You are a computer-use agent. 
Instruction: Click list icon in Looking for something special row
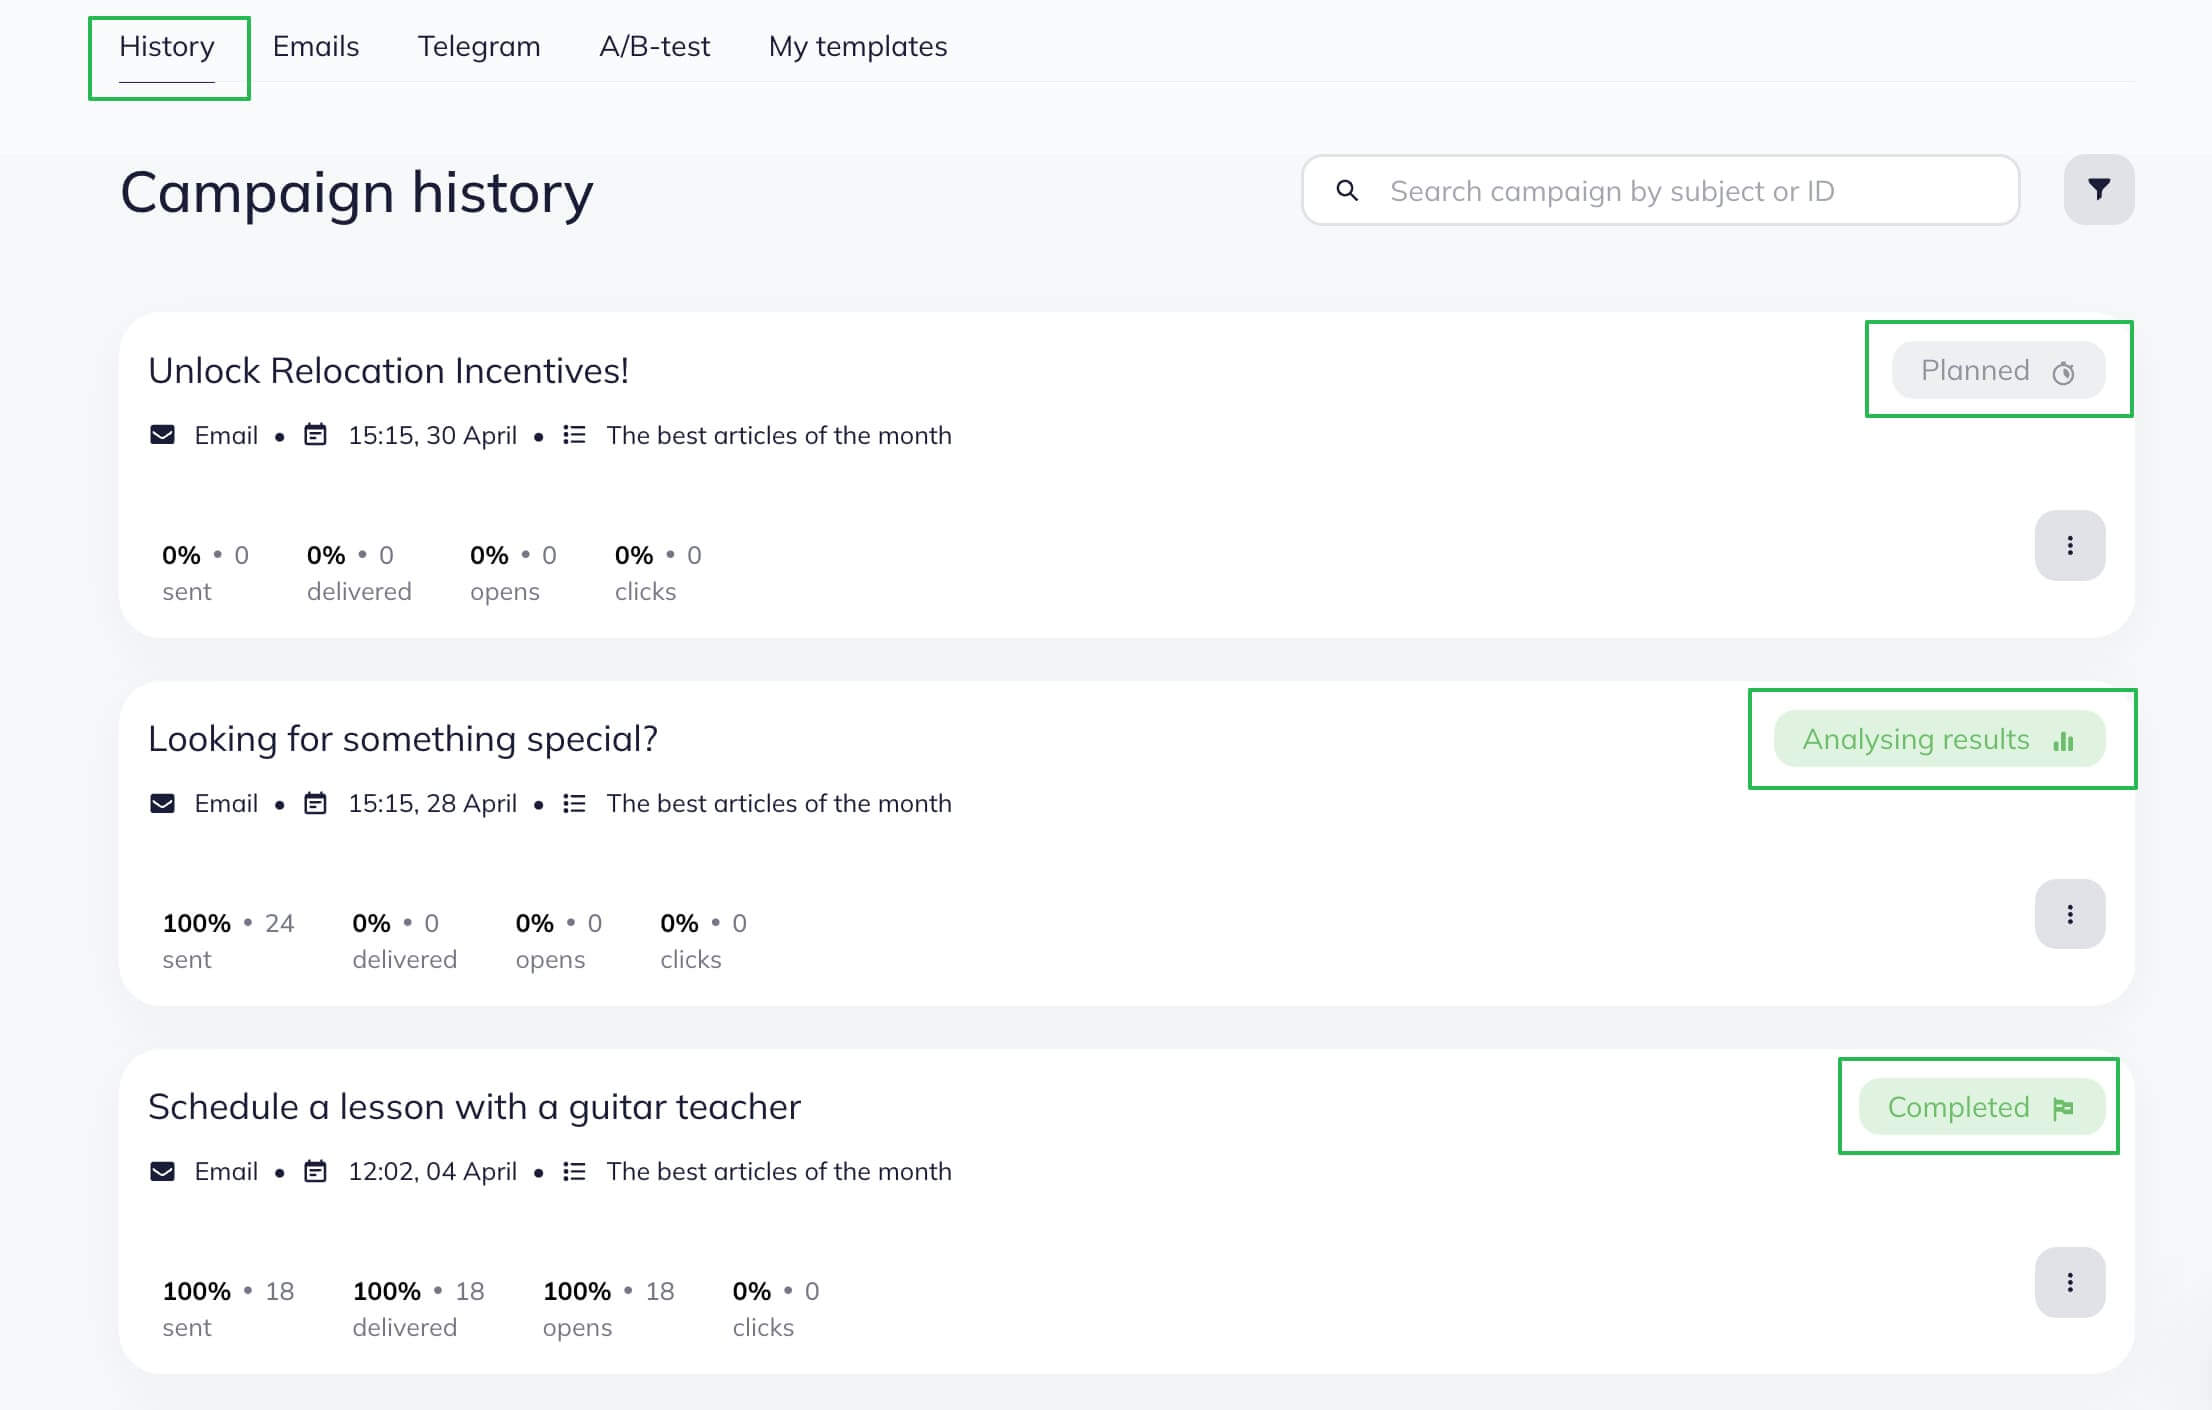[x=574, y=803]
